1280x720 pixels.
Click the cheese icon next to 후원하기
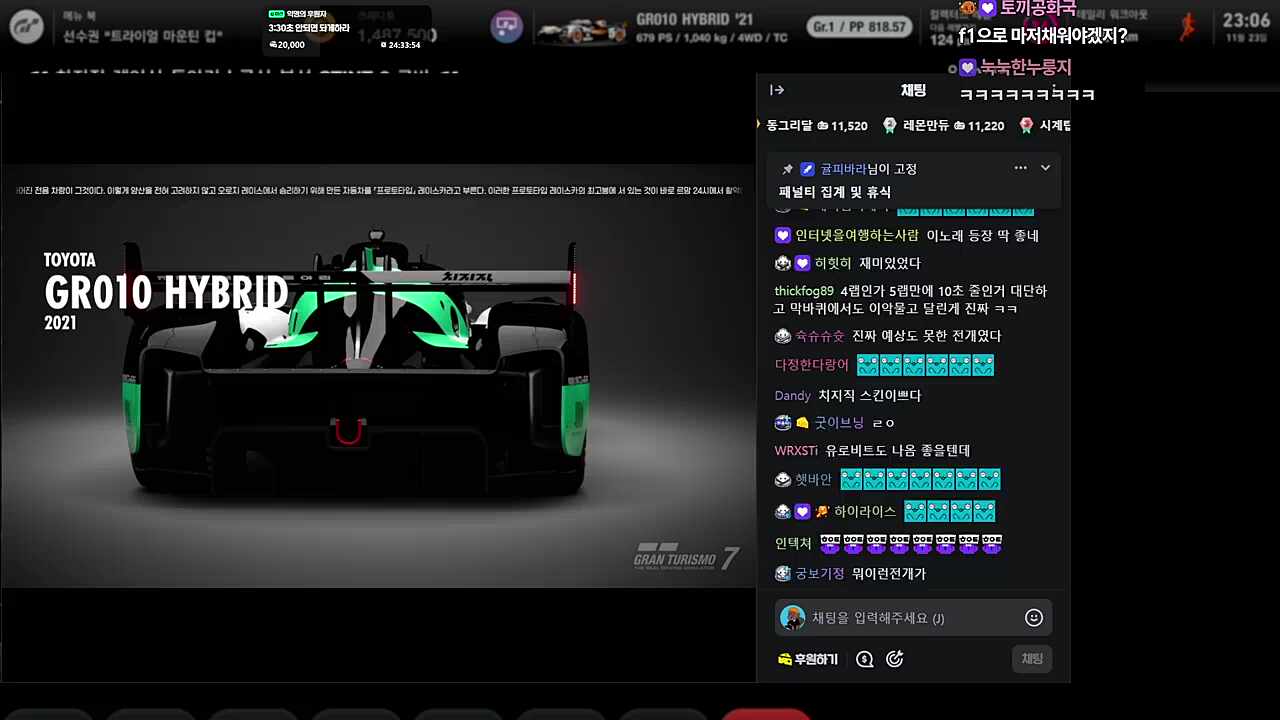coord(786,659)
